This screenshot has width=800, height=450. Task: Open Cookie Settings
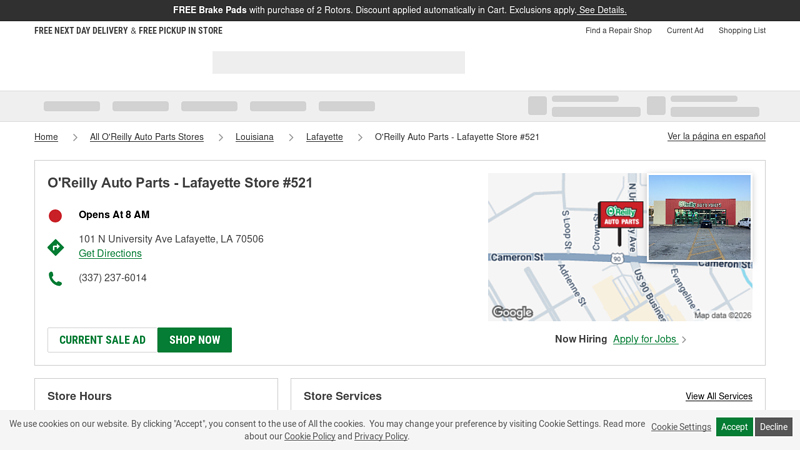[x=681, y=427]
